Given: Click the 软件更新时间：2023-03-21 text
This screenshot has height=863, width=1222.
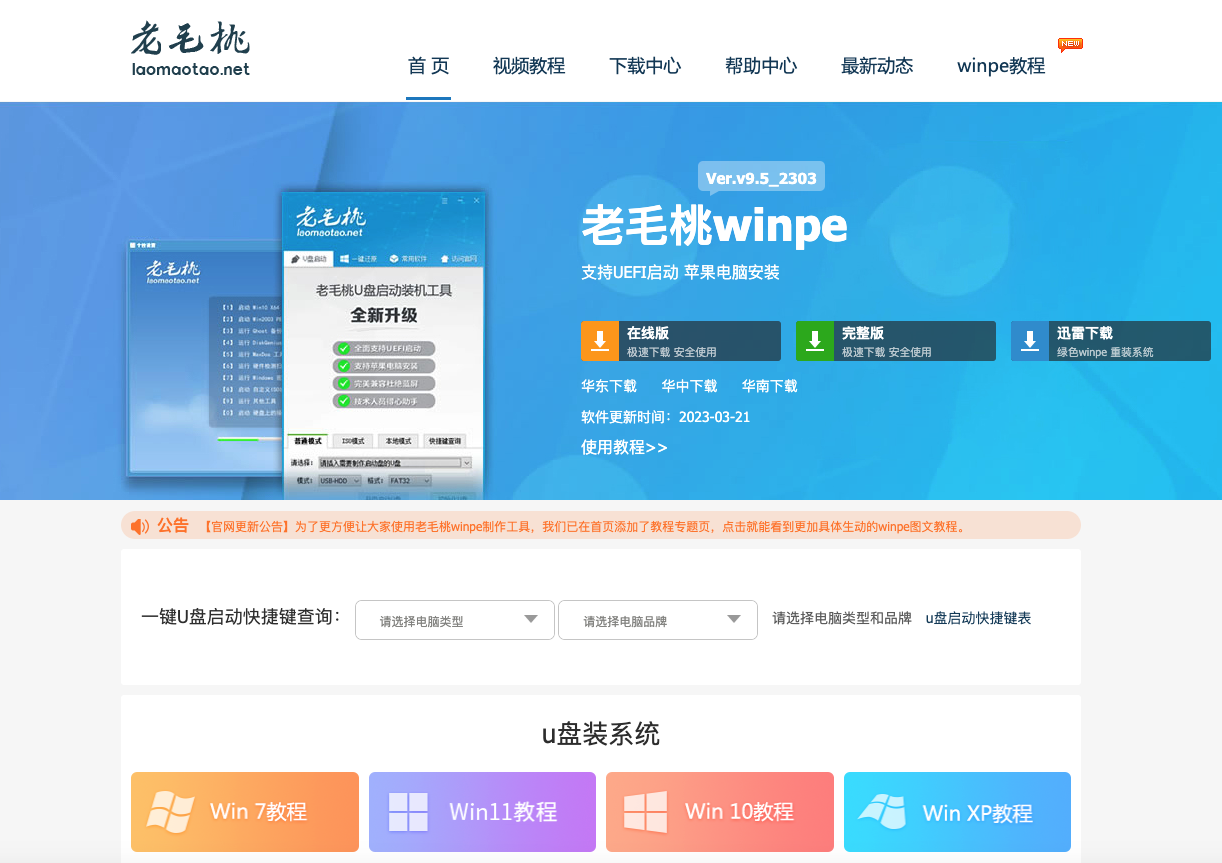Looking at the screenshot, I should pyautogui.click(x=665, y=417).
